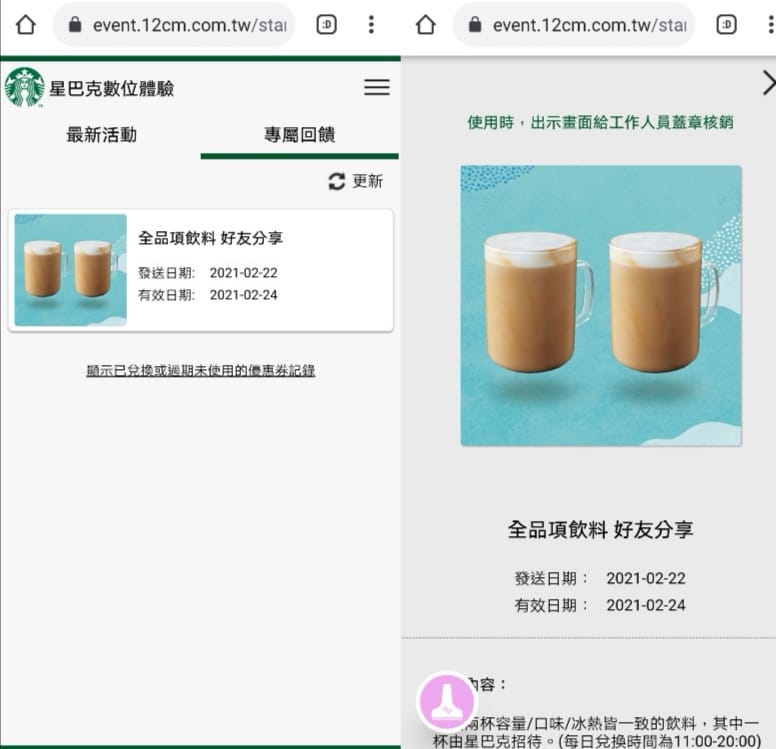The image size is (776, 749).
Task: Close the coupon detail with the arrow
Action: pyautogui.click(x=769, y=83)
